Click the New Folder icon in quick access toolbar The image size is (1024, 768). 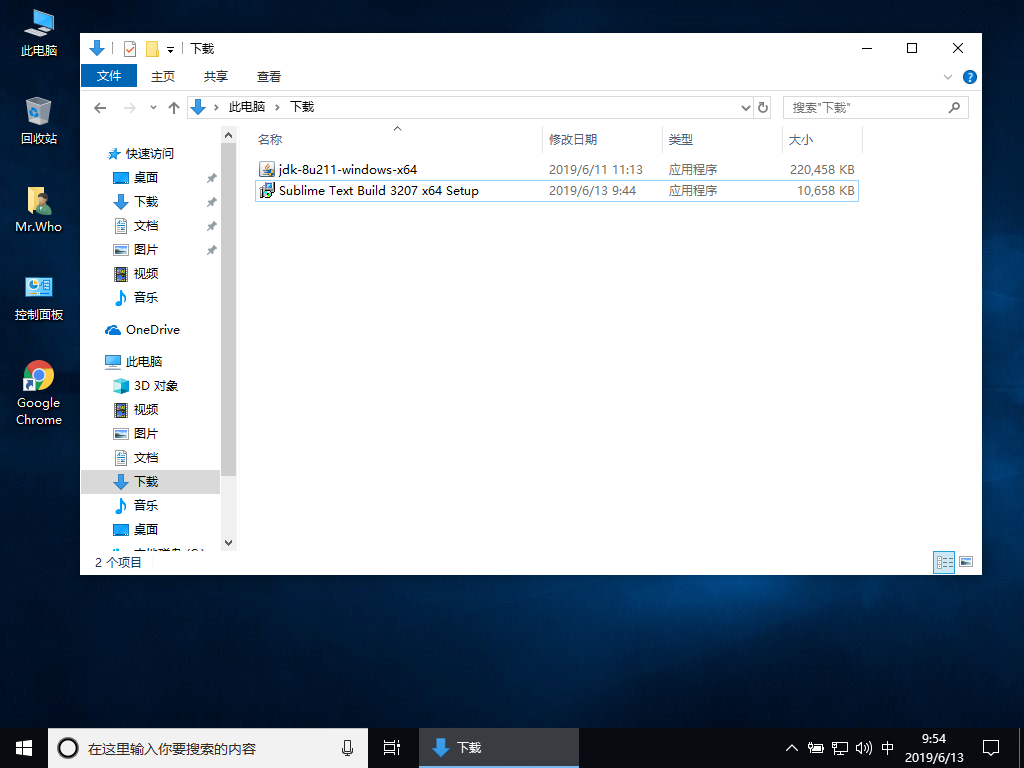pyautogui.click(x=152, y=49)
